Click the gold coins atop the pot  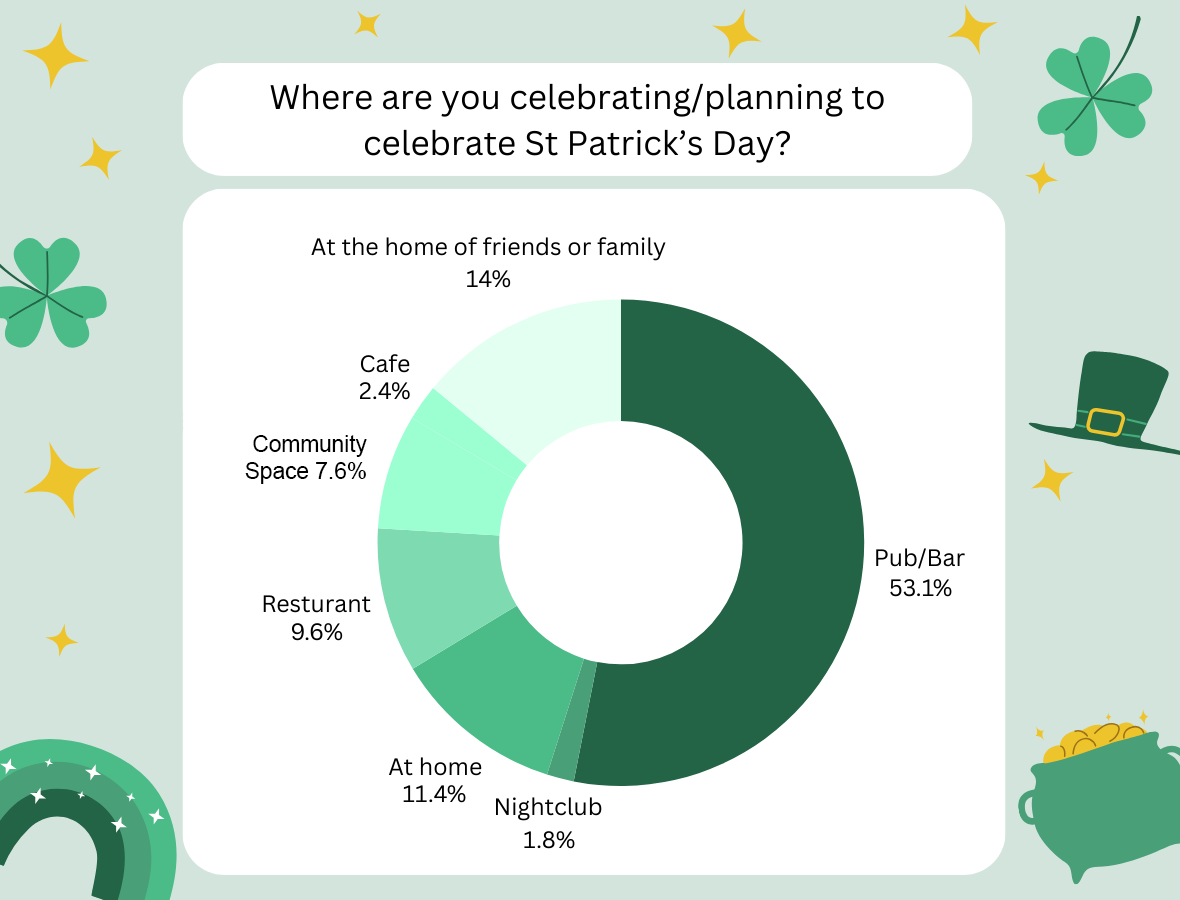(x=1092, y=740)
